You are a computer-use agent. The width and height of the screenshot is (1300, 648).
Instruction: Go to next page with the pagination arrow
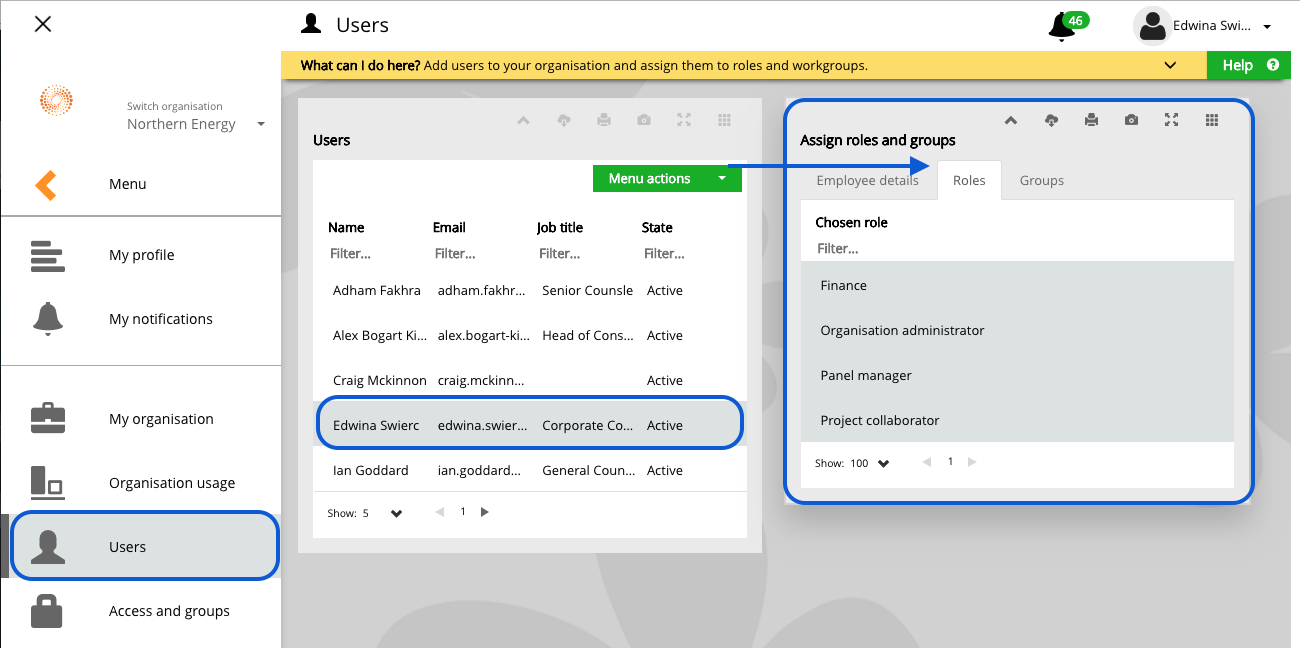click(485, 511)
